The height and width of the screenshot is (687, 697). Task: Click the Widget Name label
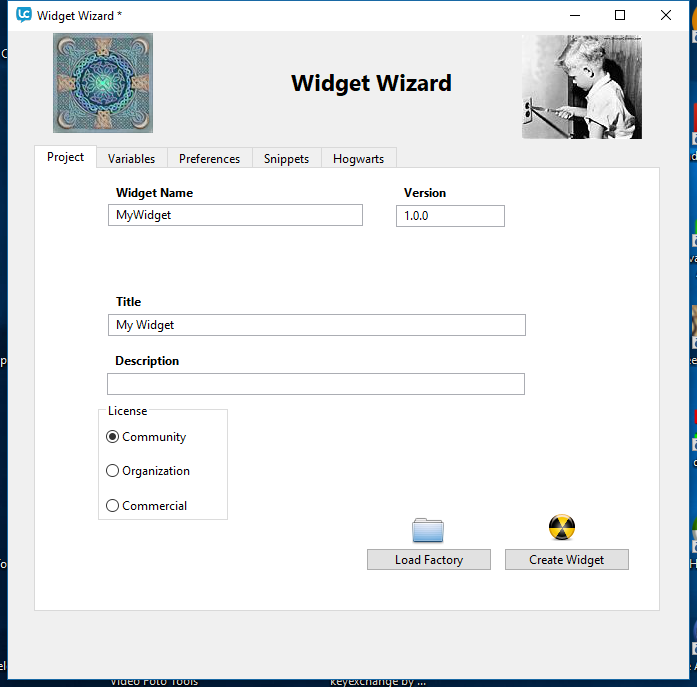pos(154,193)
